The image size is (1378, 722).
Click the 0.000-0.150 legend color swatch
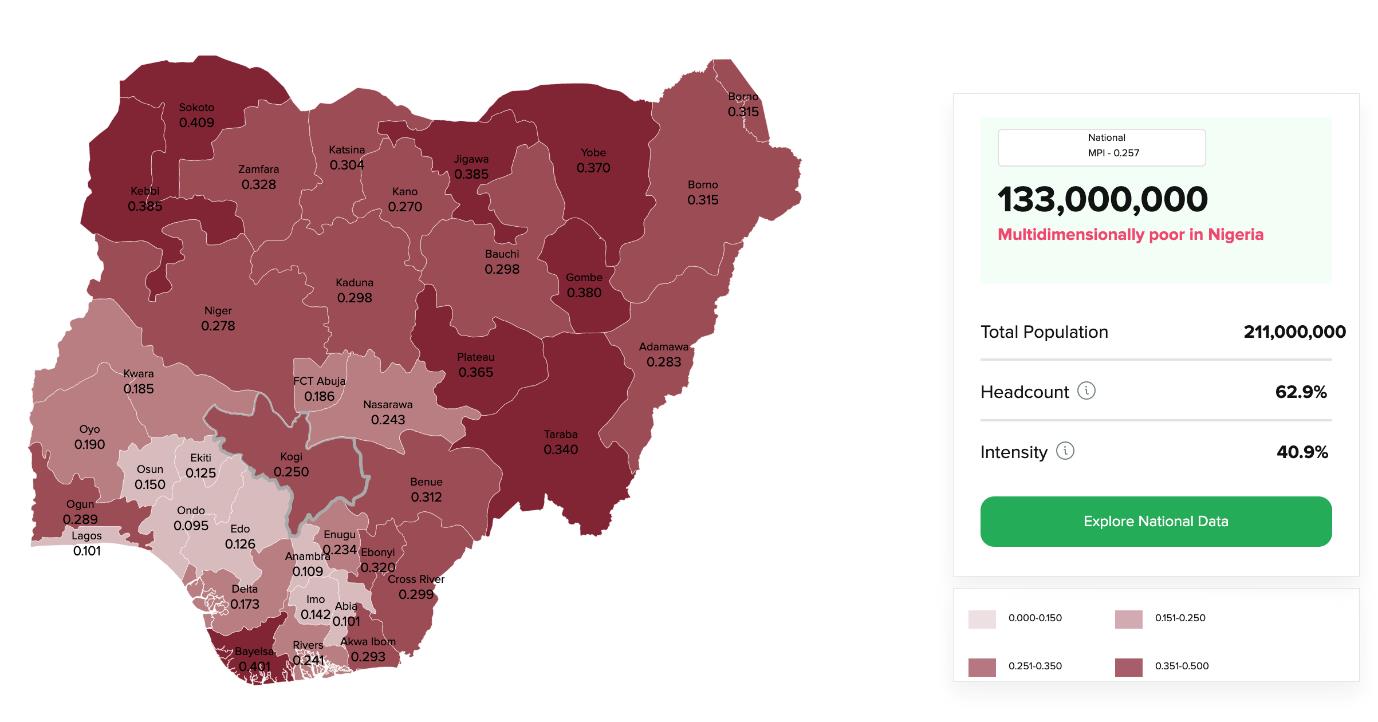982,618
